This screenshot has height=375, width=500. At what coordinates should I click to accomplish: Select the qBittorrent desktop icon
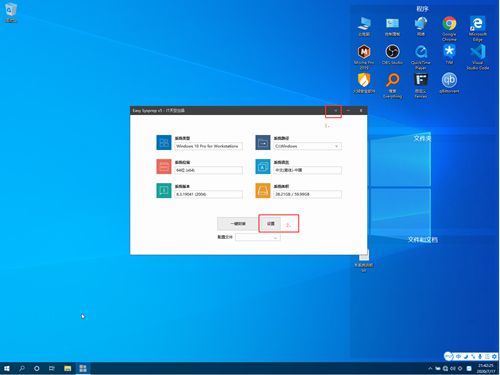coord(449,83)
